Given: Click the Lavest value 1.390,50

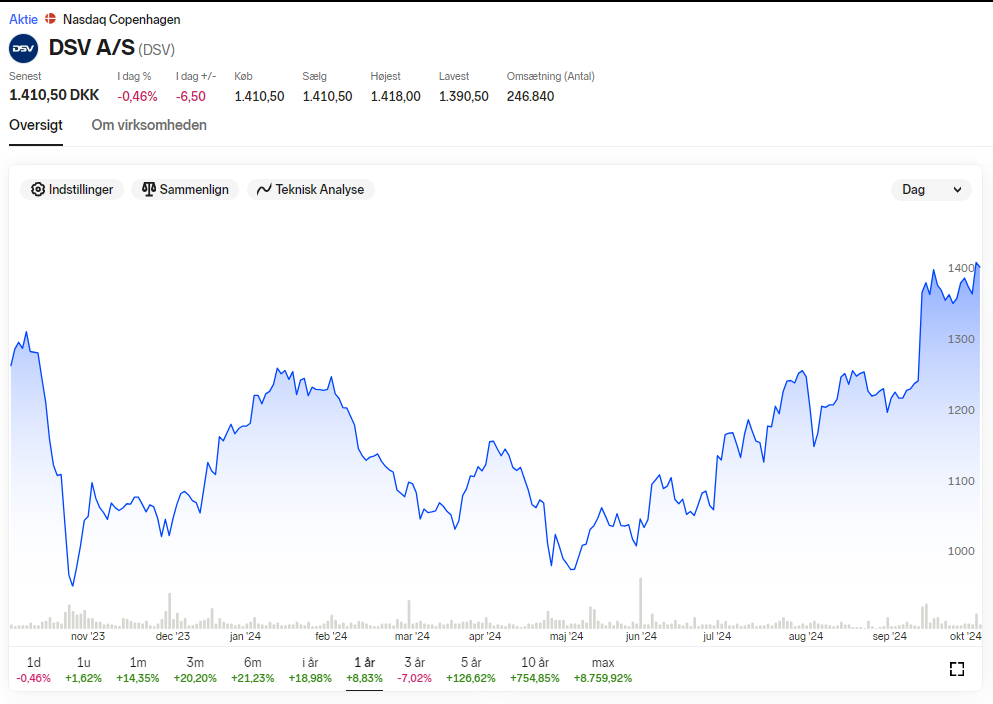Looking at the screenshot, I should 464,96.
